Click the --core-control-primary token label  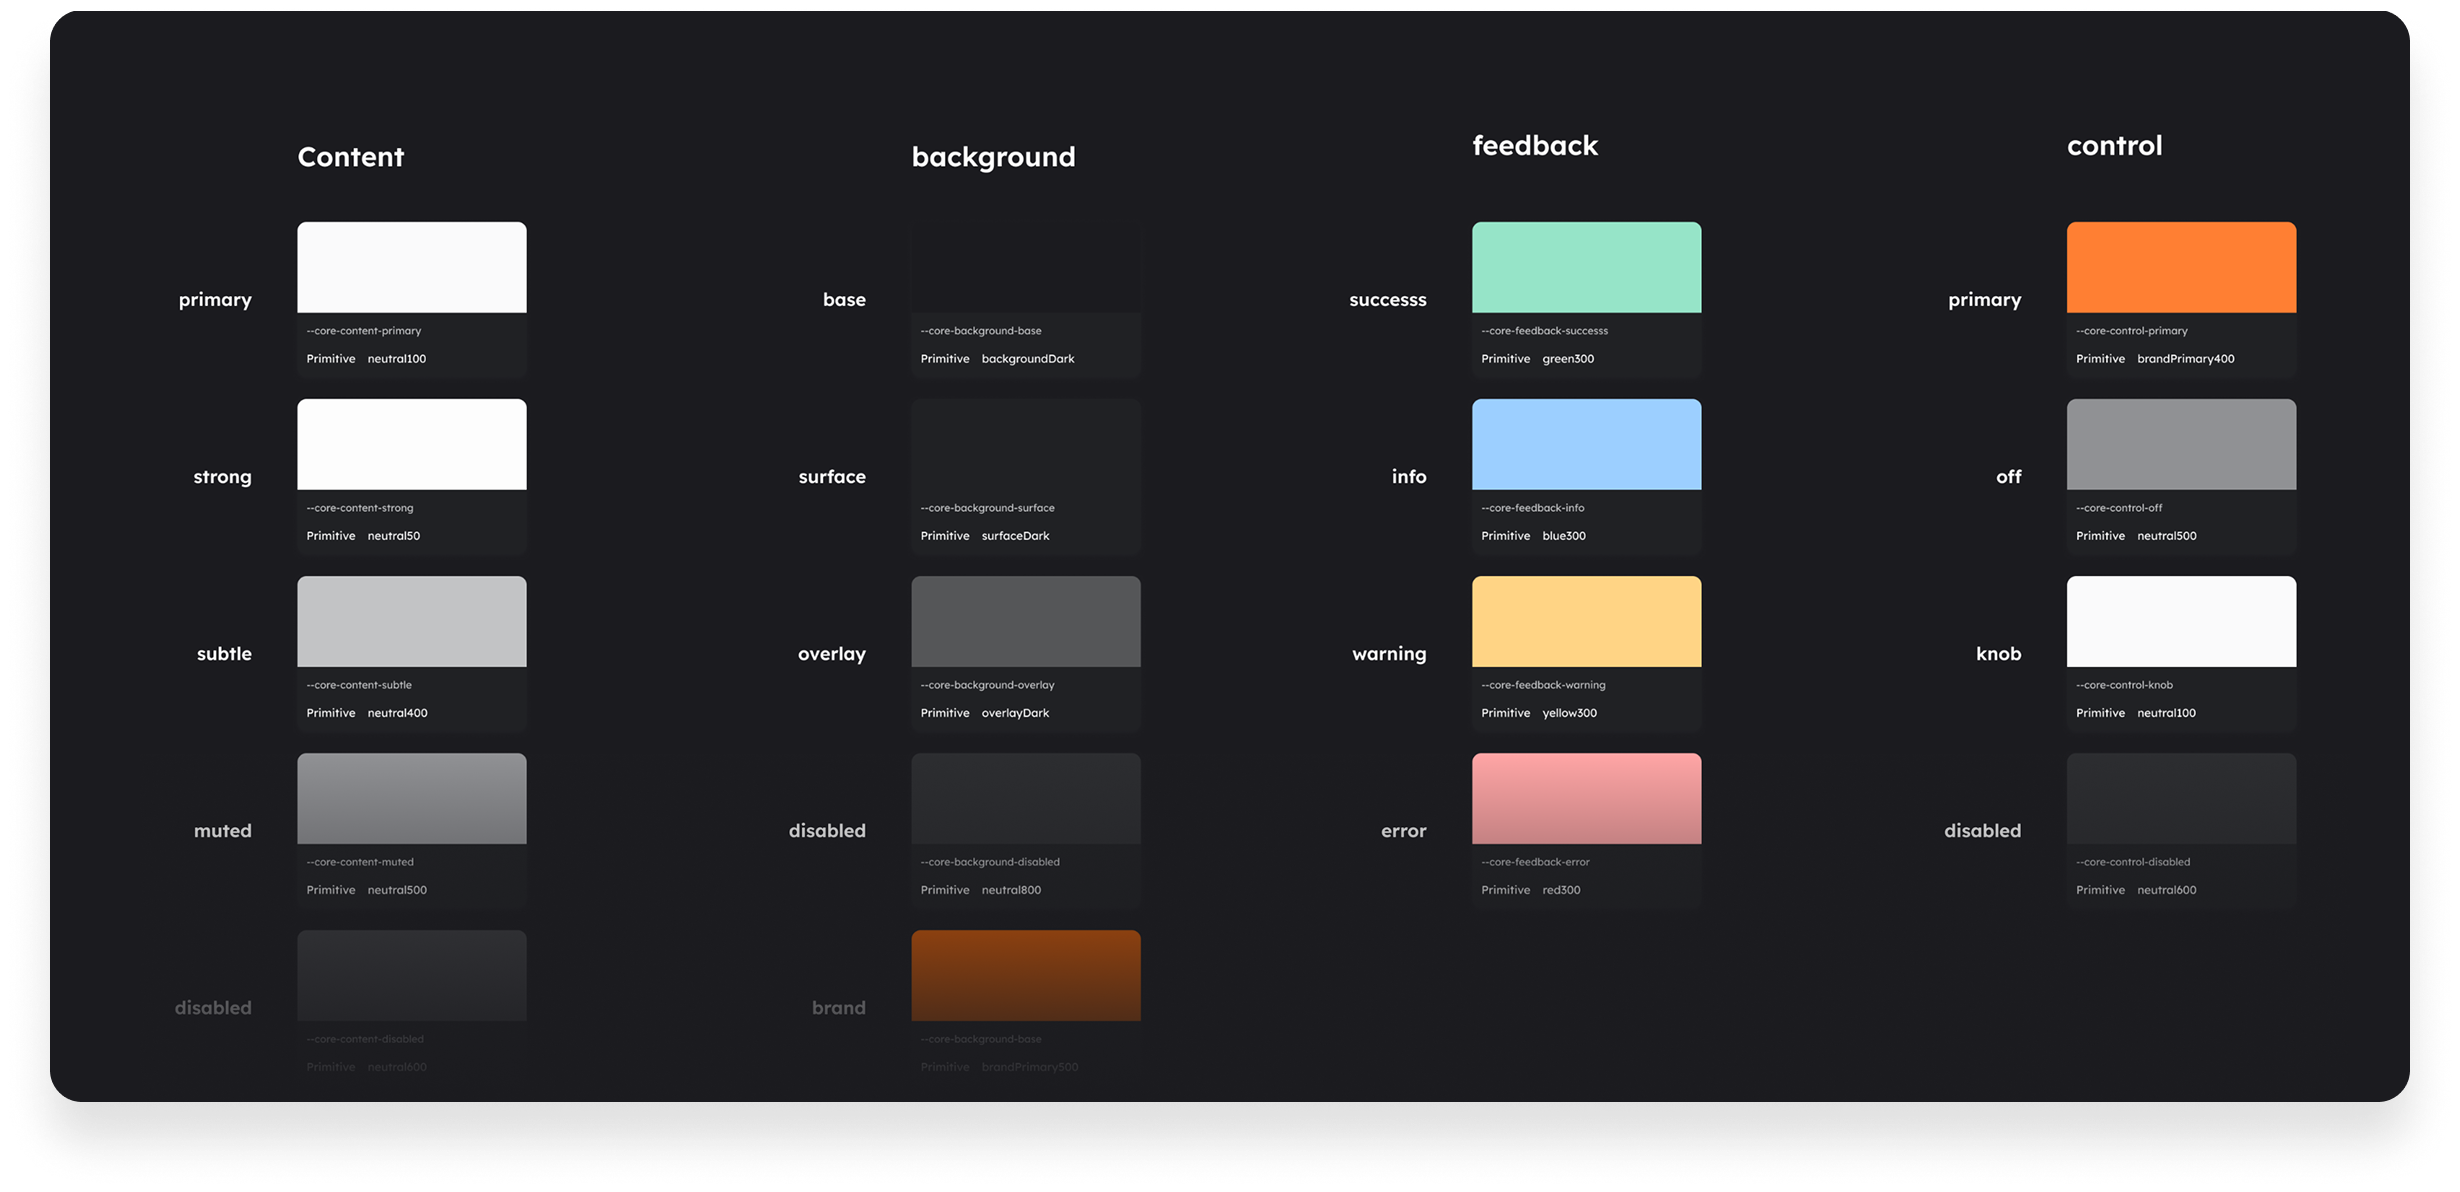pos(2131,331)
